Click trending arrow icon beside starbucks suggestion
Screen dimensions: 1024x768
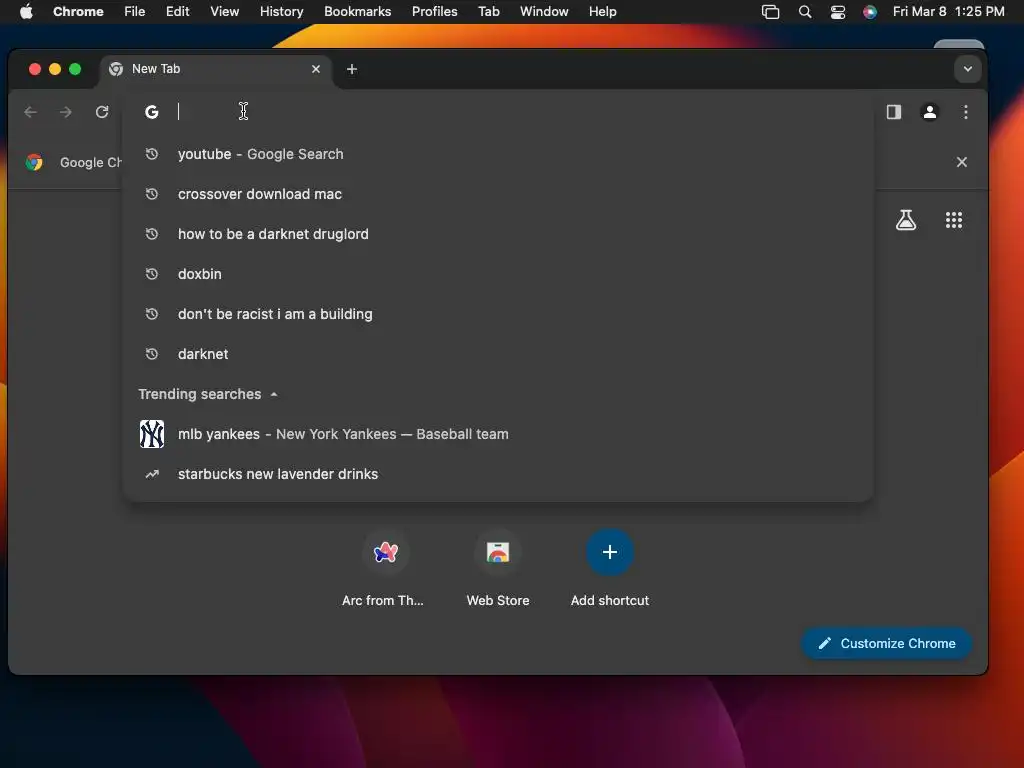pyautogui.click(x=152, y=474)
